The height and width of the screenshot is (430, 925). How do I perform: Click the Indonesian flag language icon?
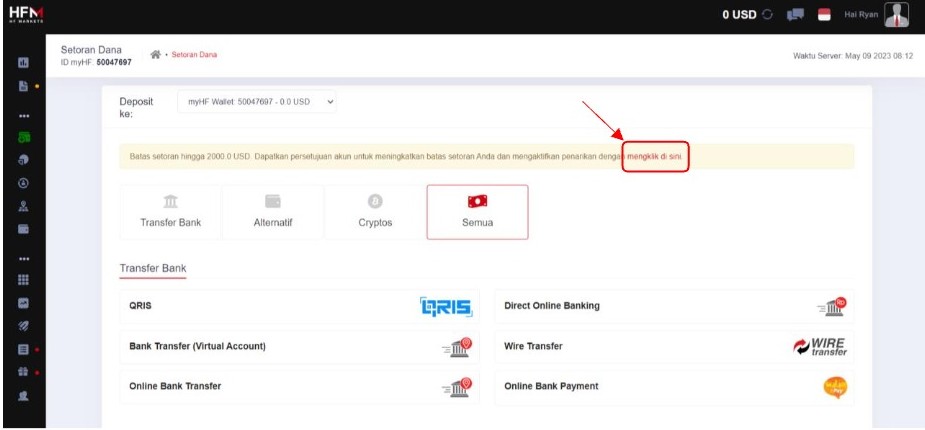tap(825, 15)
